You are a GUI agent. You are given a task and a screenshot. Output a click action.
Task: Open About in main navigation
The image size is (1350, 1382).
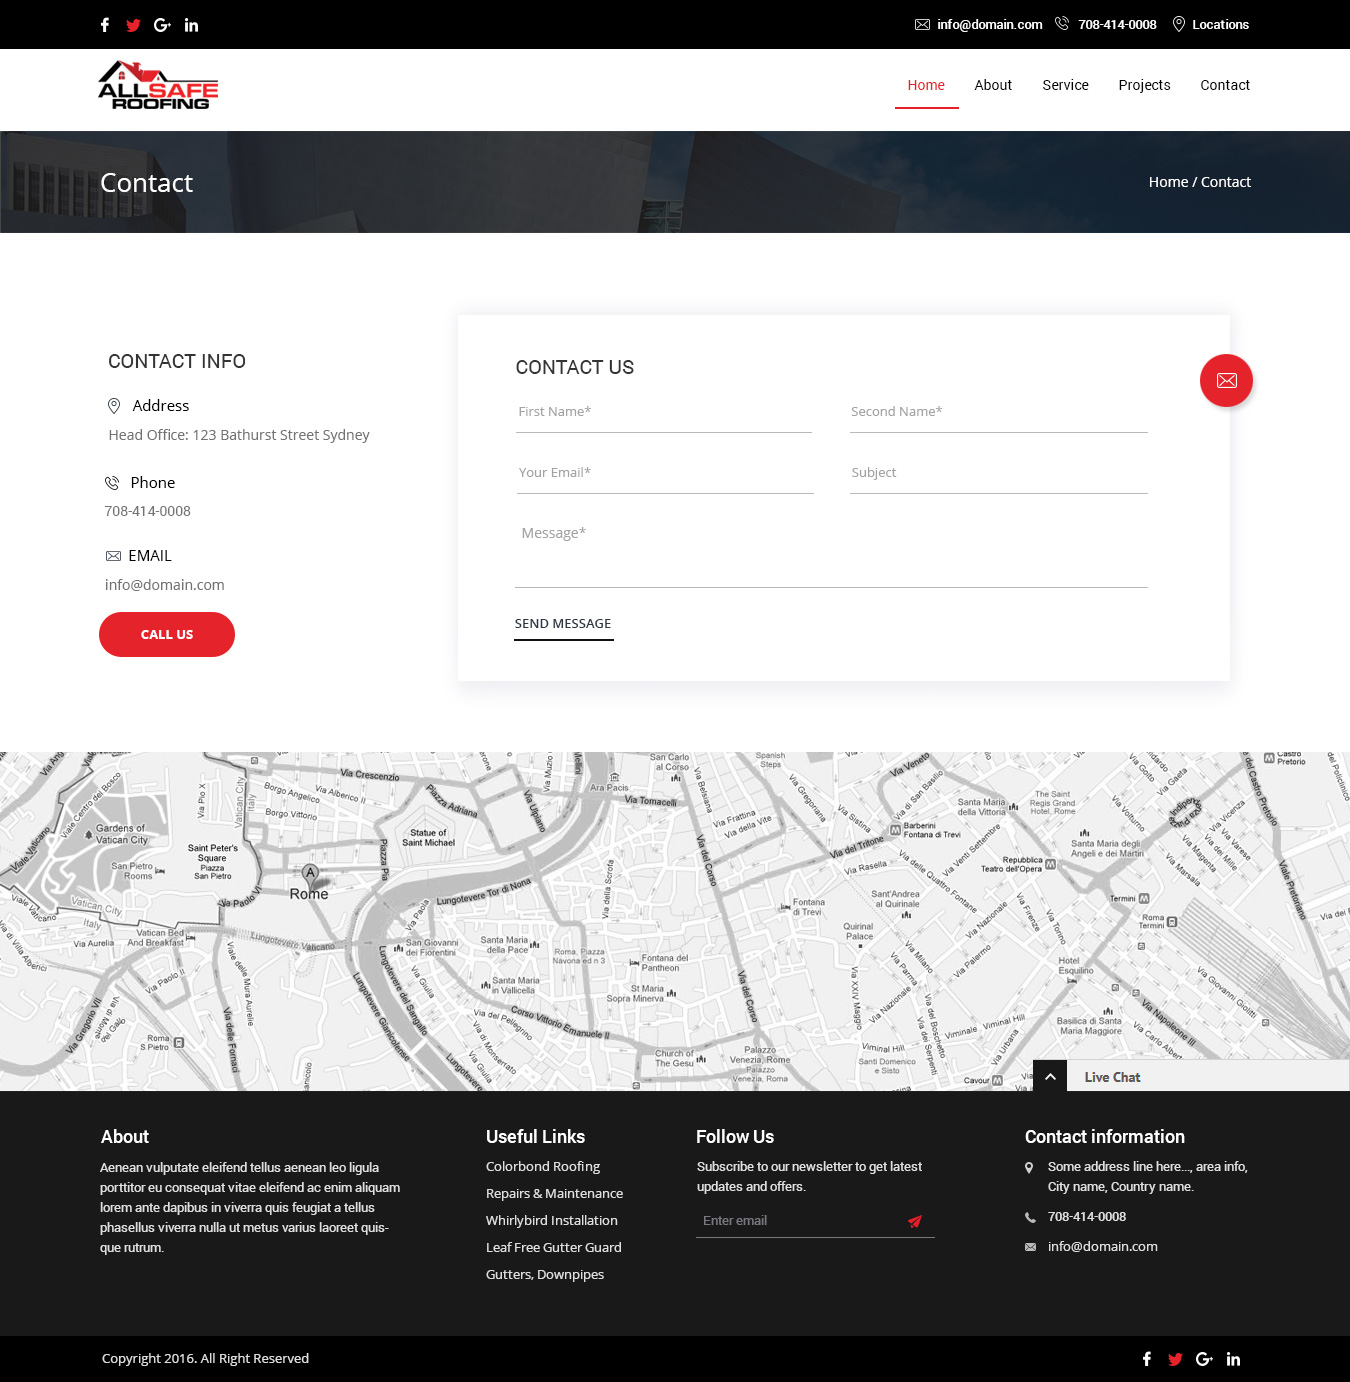click(x=993, y=85)
